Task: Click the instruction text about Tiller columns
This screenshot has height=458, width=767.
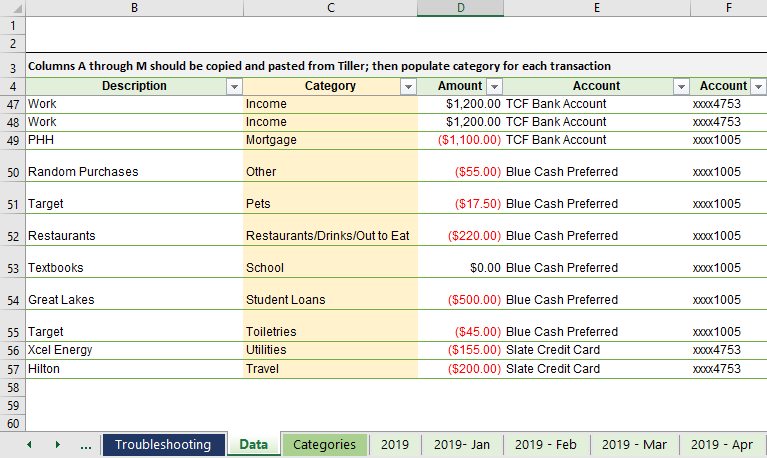Action: (319, 66)
